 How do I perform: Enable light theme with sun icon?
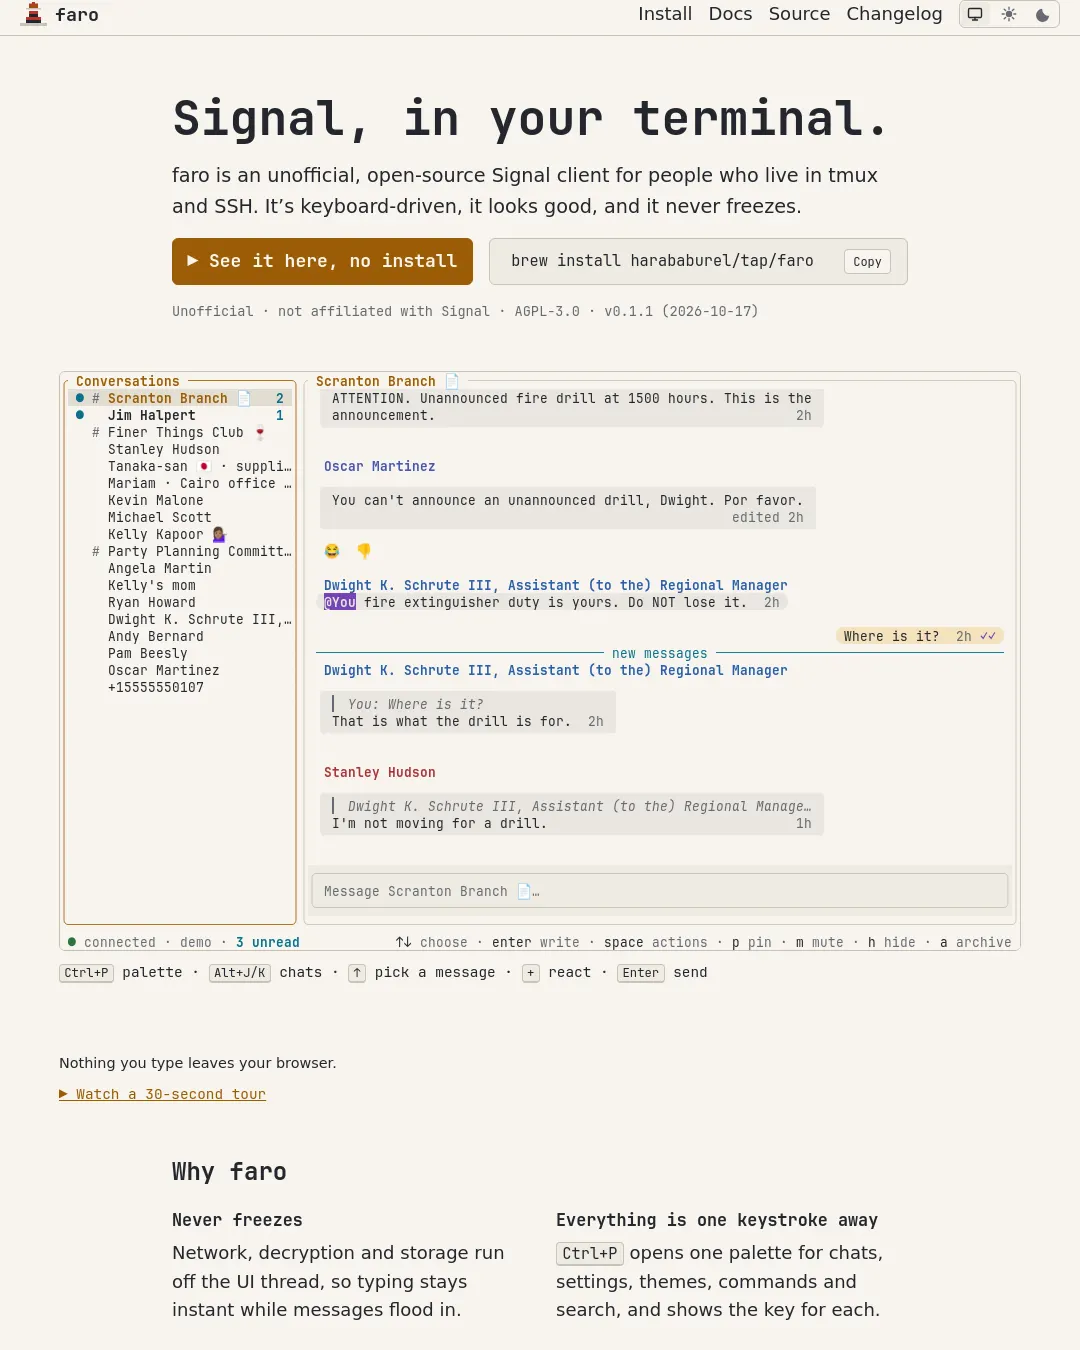point(1009,14)
